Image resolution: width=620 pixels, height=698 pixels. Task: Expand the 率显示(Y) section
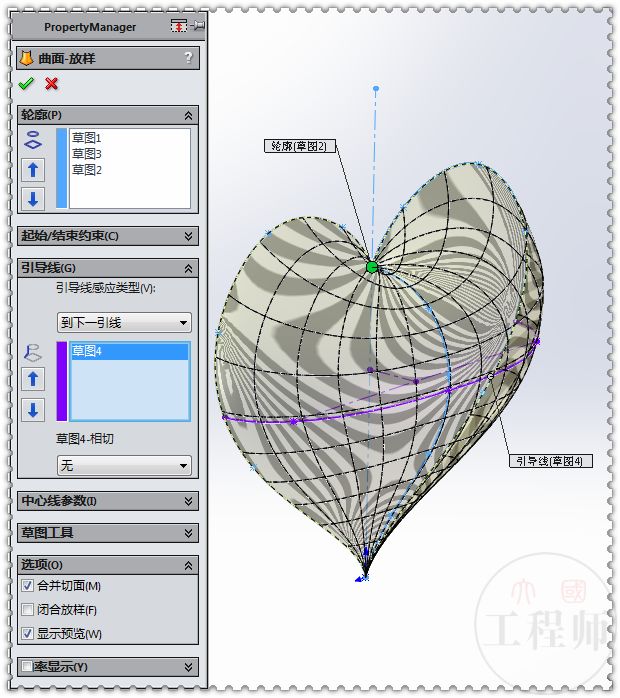188,667
